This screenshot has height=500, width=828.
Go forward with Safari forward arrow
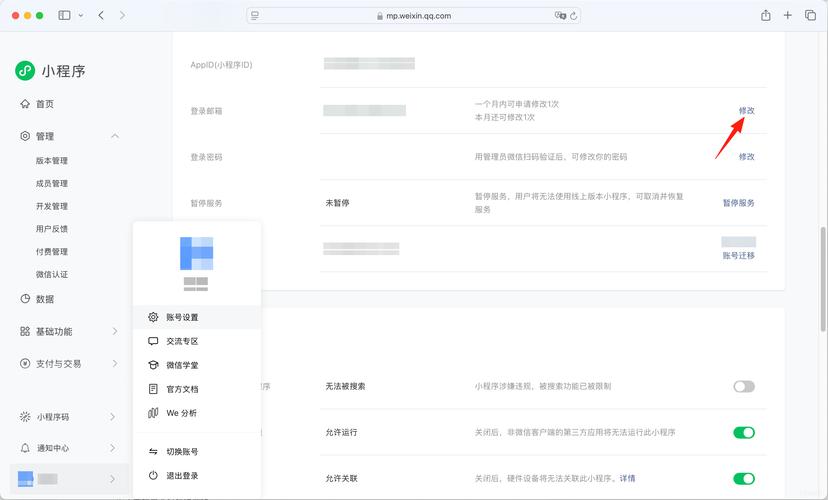[x=122, y=15]
